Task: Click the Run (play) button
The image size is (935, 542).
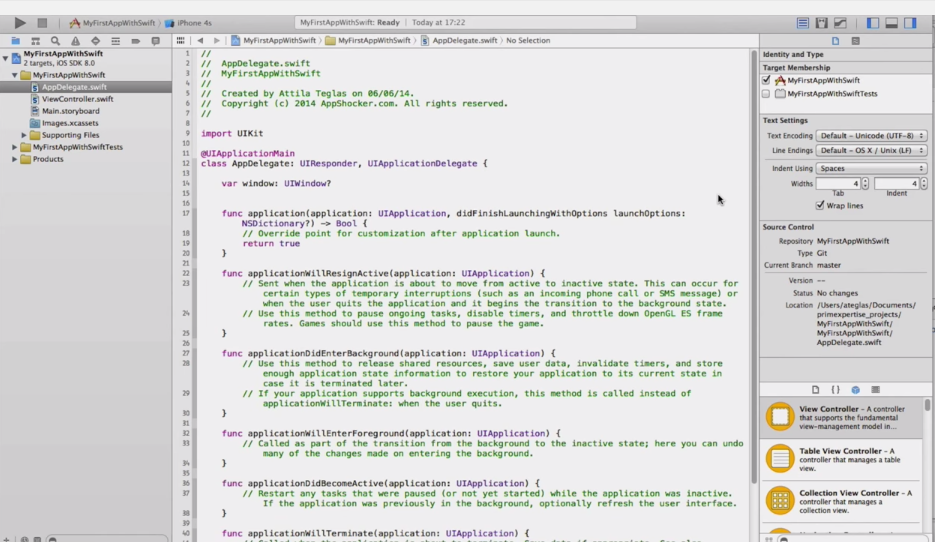Action: [x=20, y=22]
